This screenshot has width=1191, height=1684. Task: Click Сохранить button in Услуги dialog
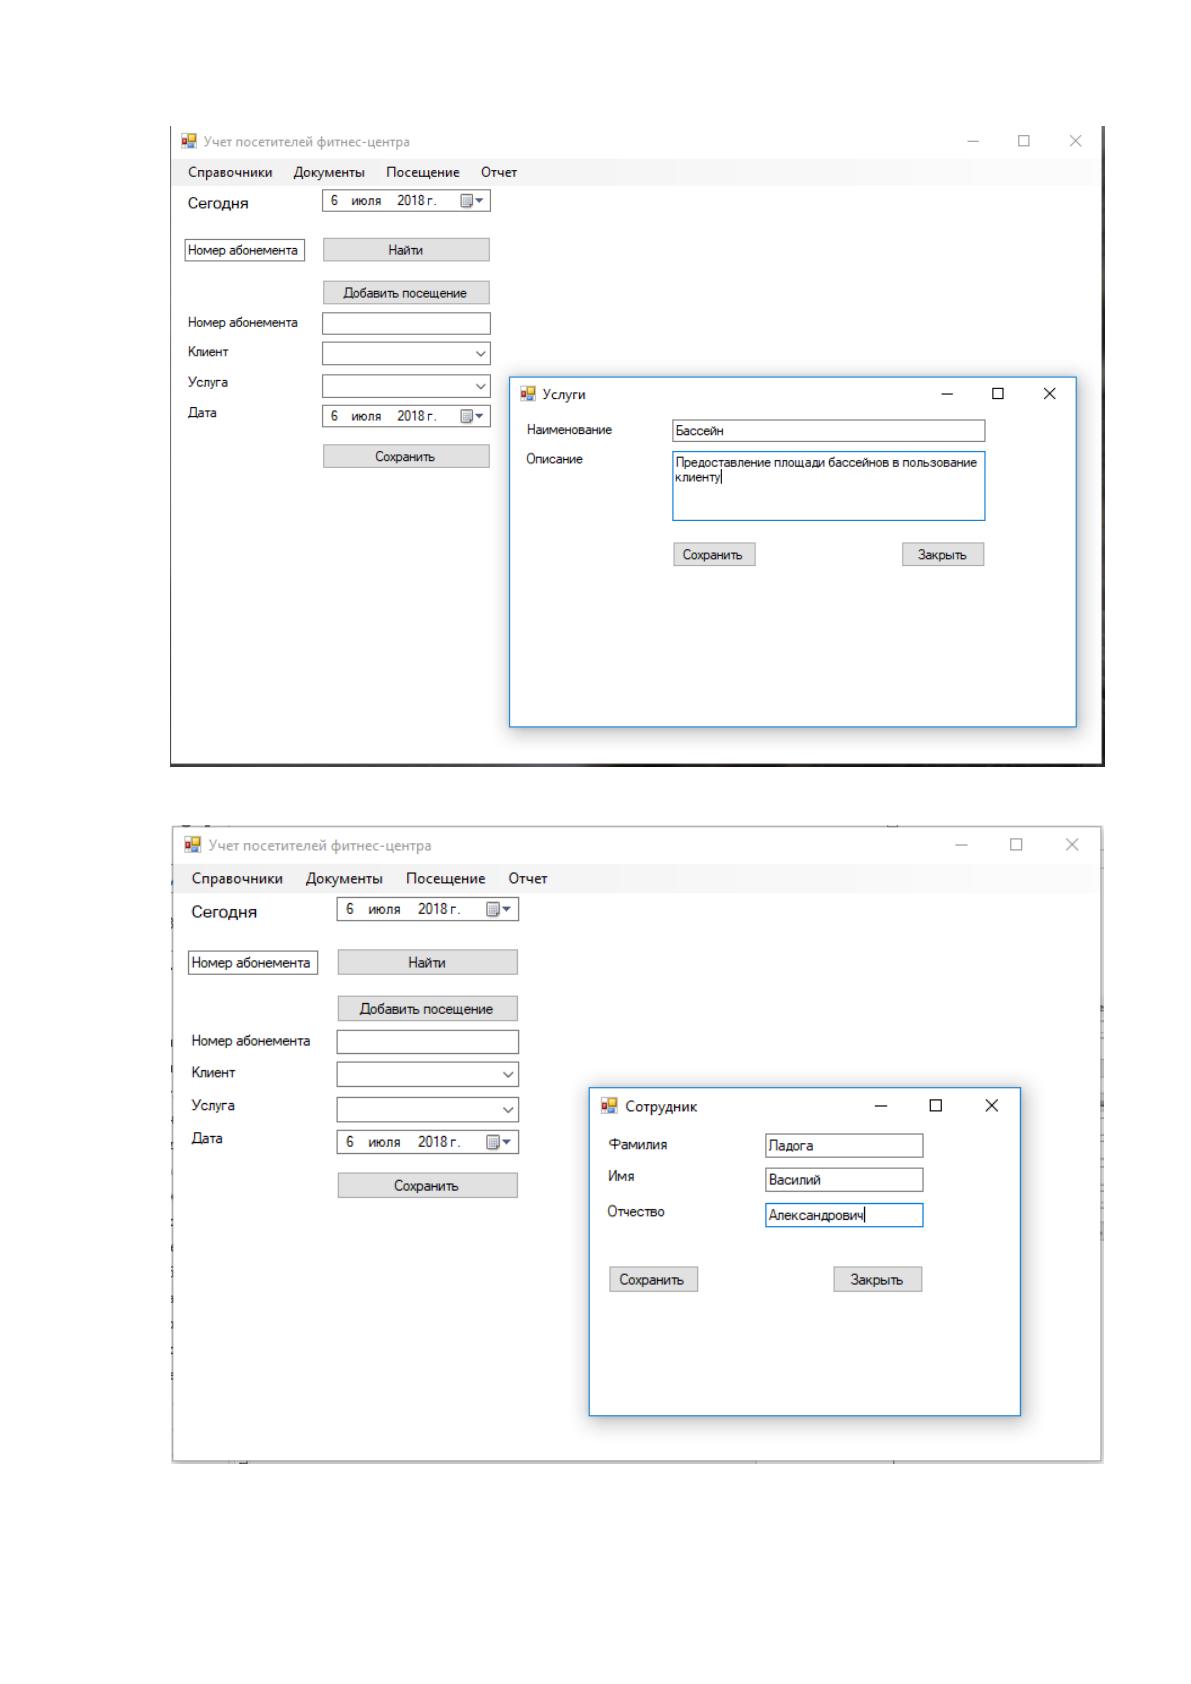713,555
